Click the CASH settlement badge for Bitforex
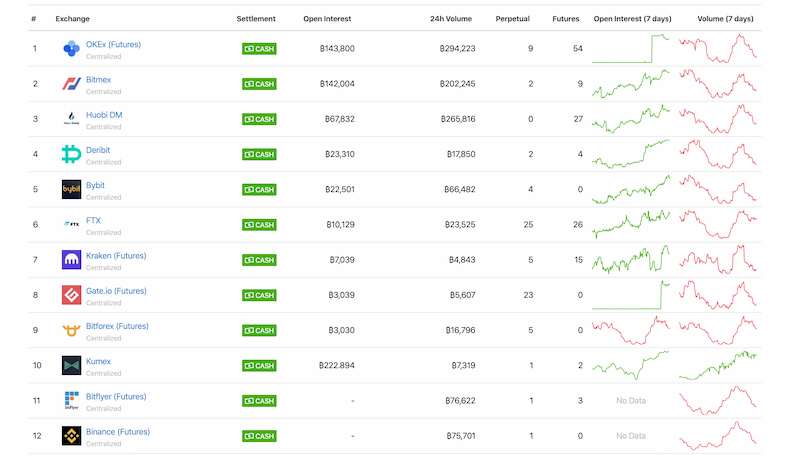The width and height of the screenshot is (800, 456). [x=259, y=331]
